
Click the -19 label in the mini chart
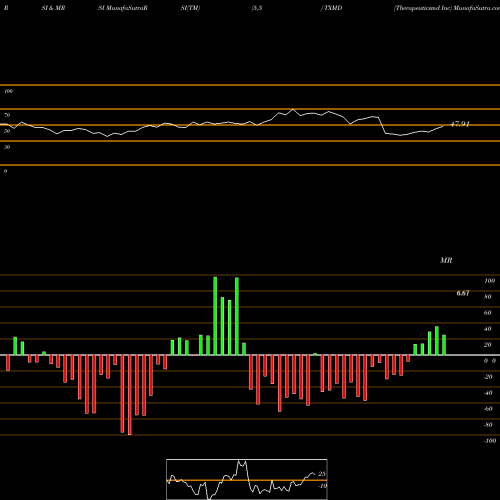point(322,486)
